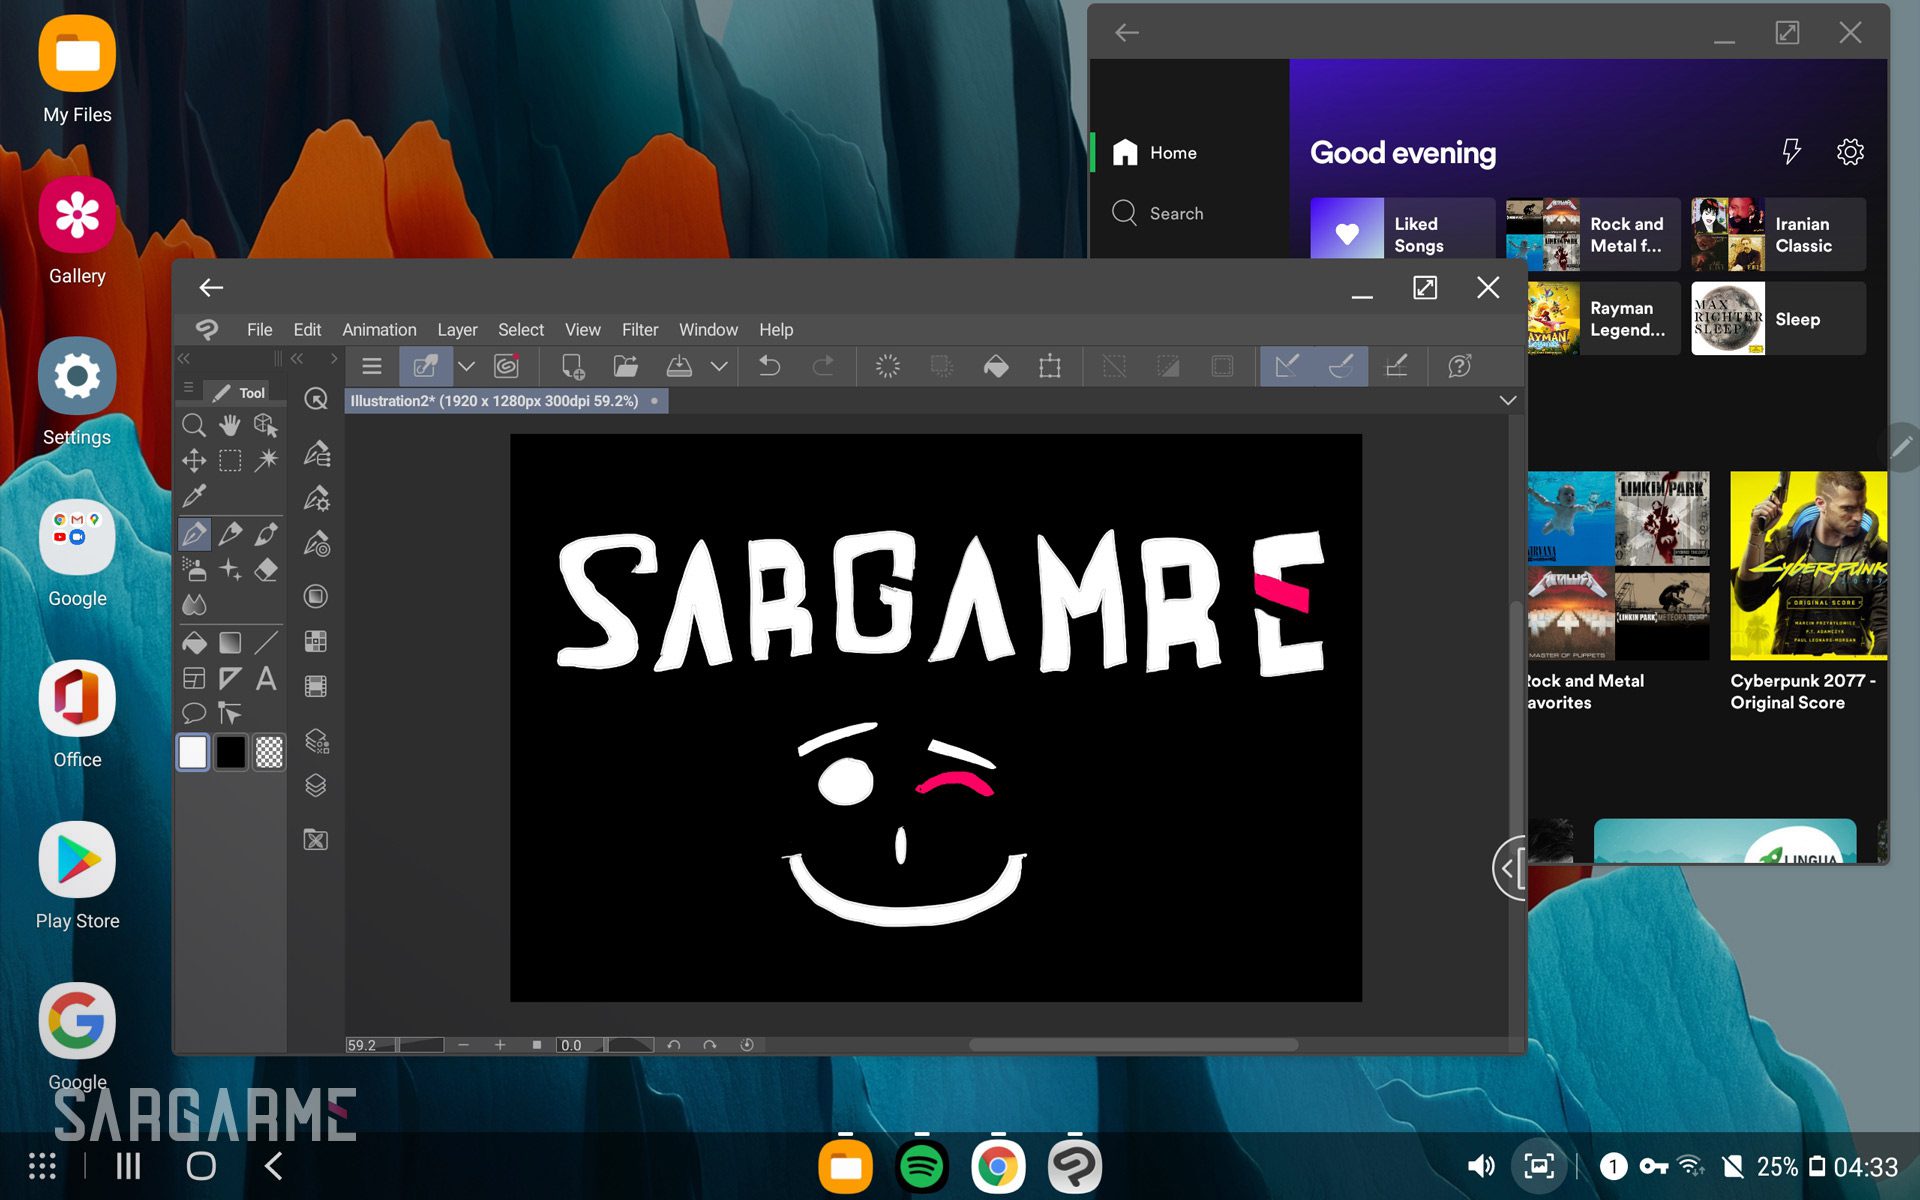Viewport: 1920px width, 1200px height.
Task: Select the Text tool
Action: [x=266, y=679]
